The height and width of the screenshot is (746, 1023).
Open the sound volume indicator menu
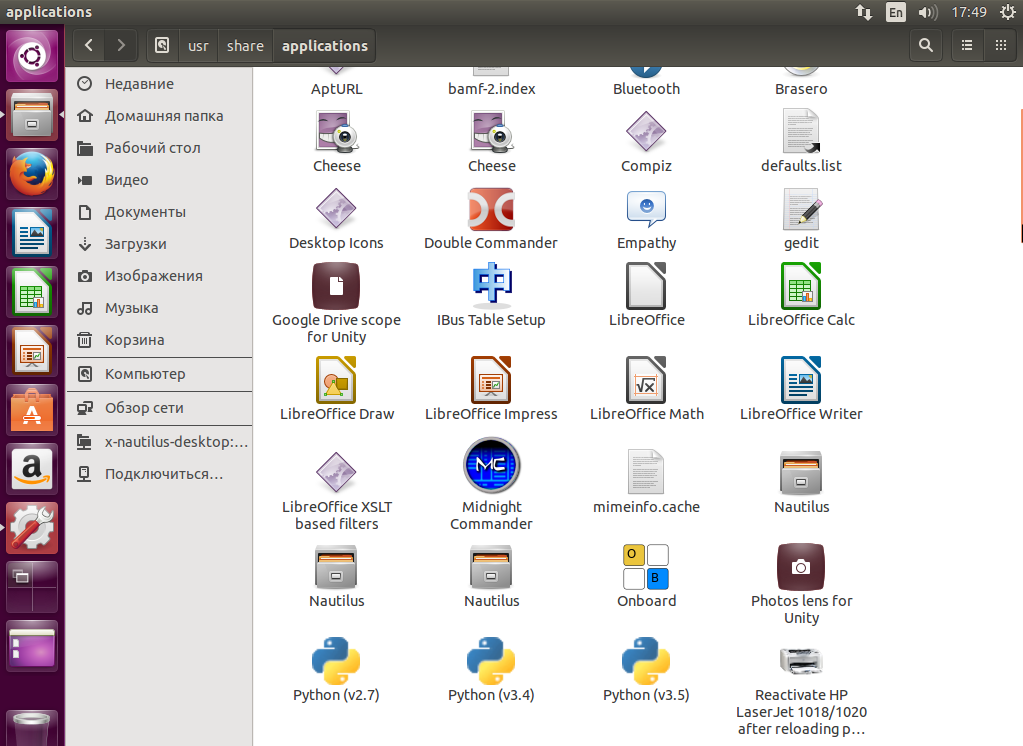tap(927, 13)
